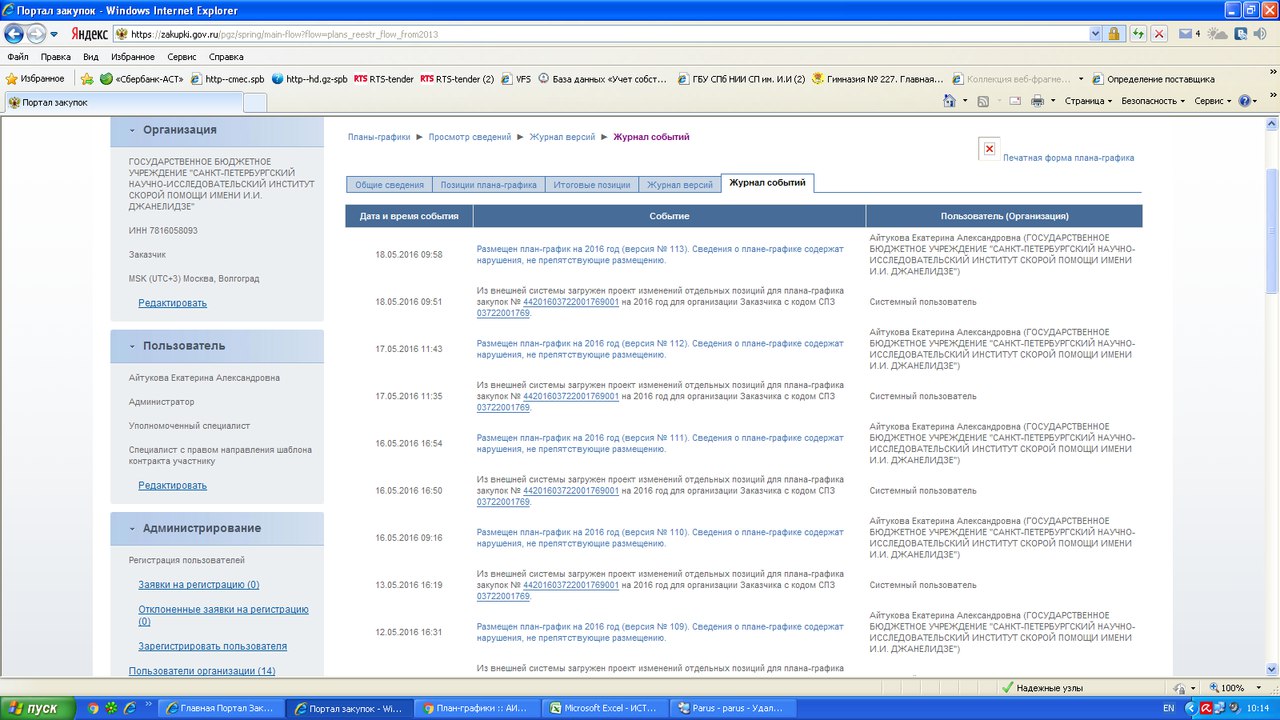Click Редактировать under Организация section
The image size is (1280, 720).
point(173,303)
